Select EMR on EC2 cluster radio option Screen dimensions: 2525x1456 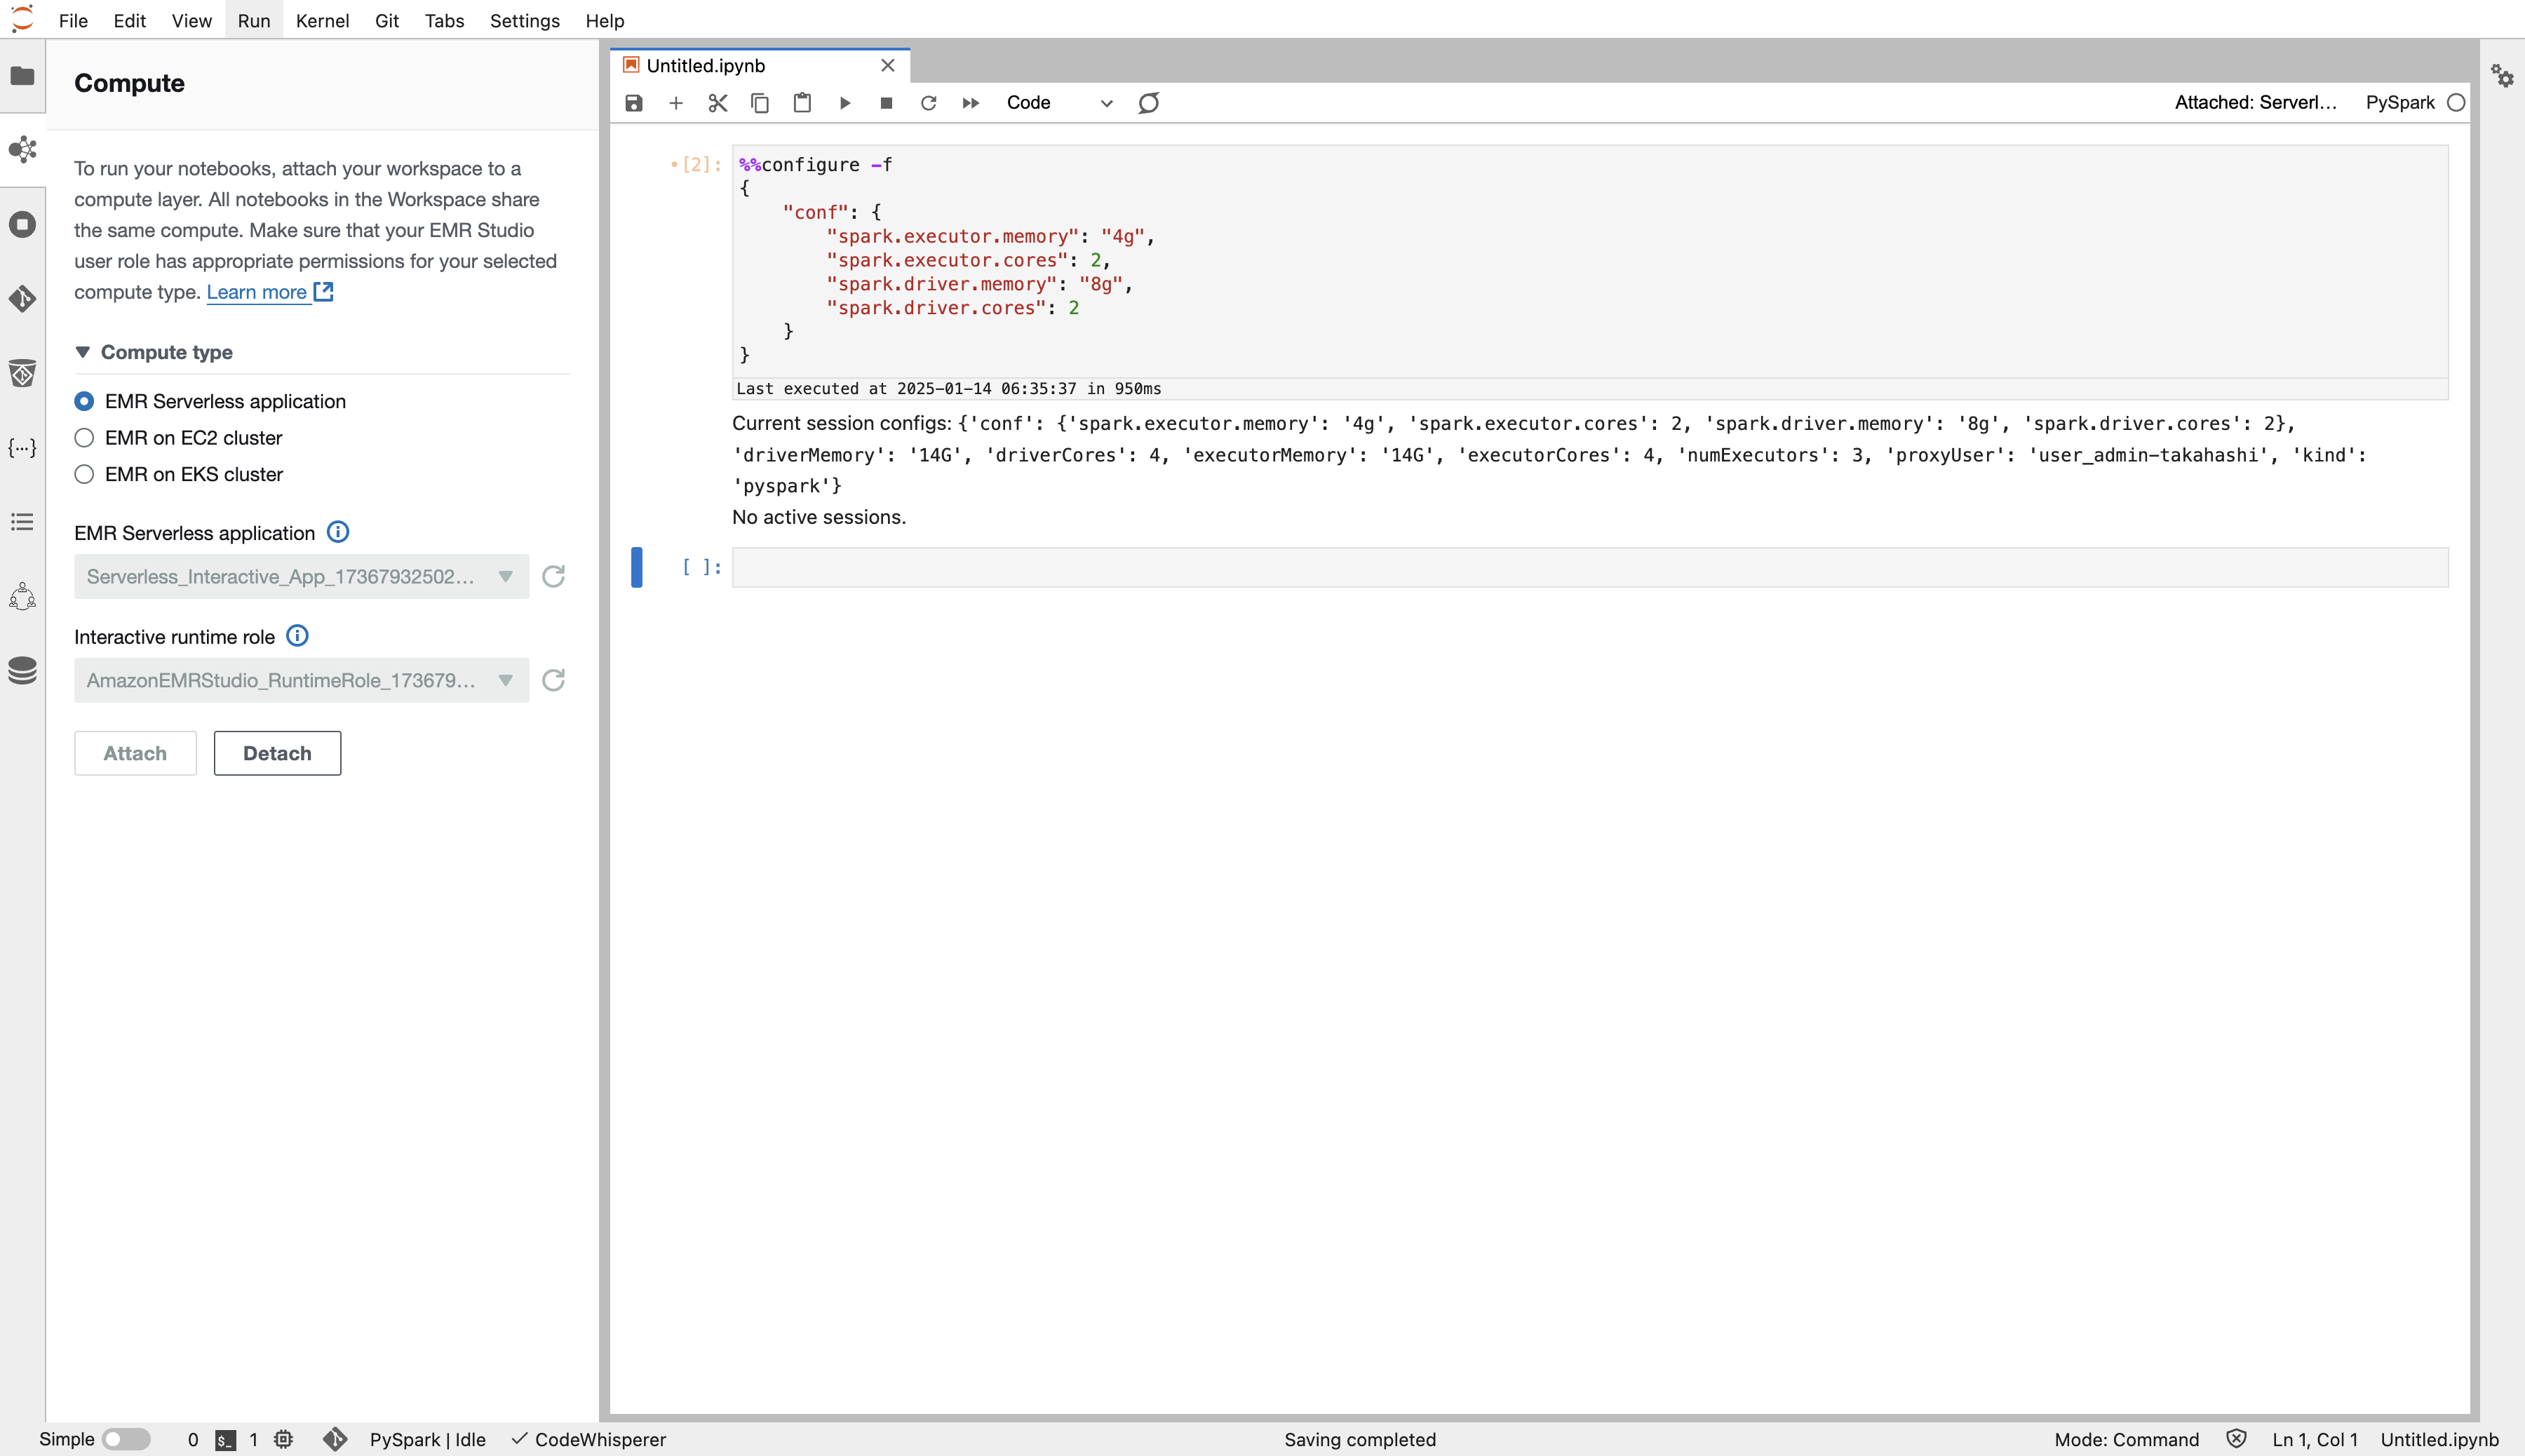(x=84, y=438)
